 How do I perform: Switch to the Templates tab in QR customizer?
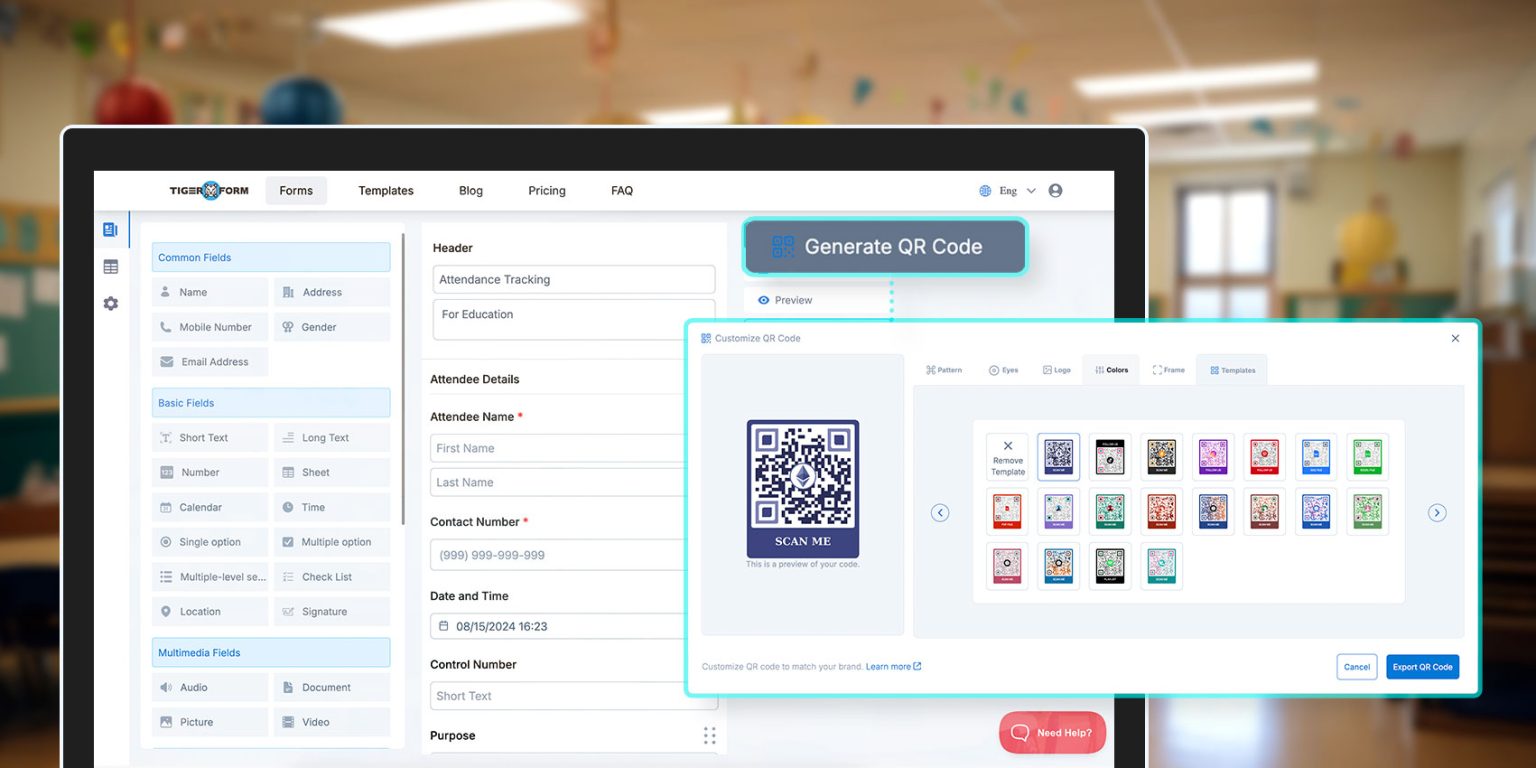point(1232,369)
